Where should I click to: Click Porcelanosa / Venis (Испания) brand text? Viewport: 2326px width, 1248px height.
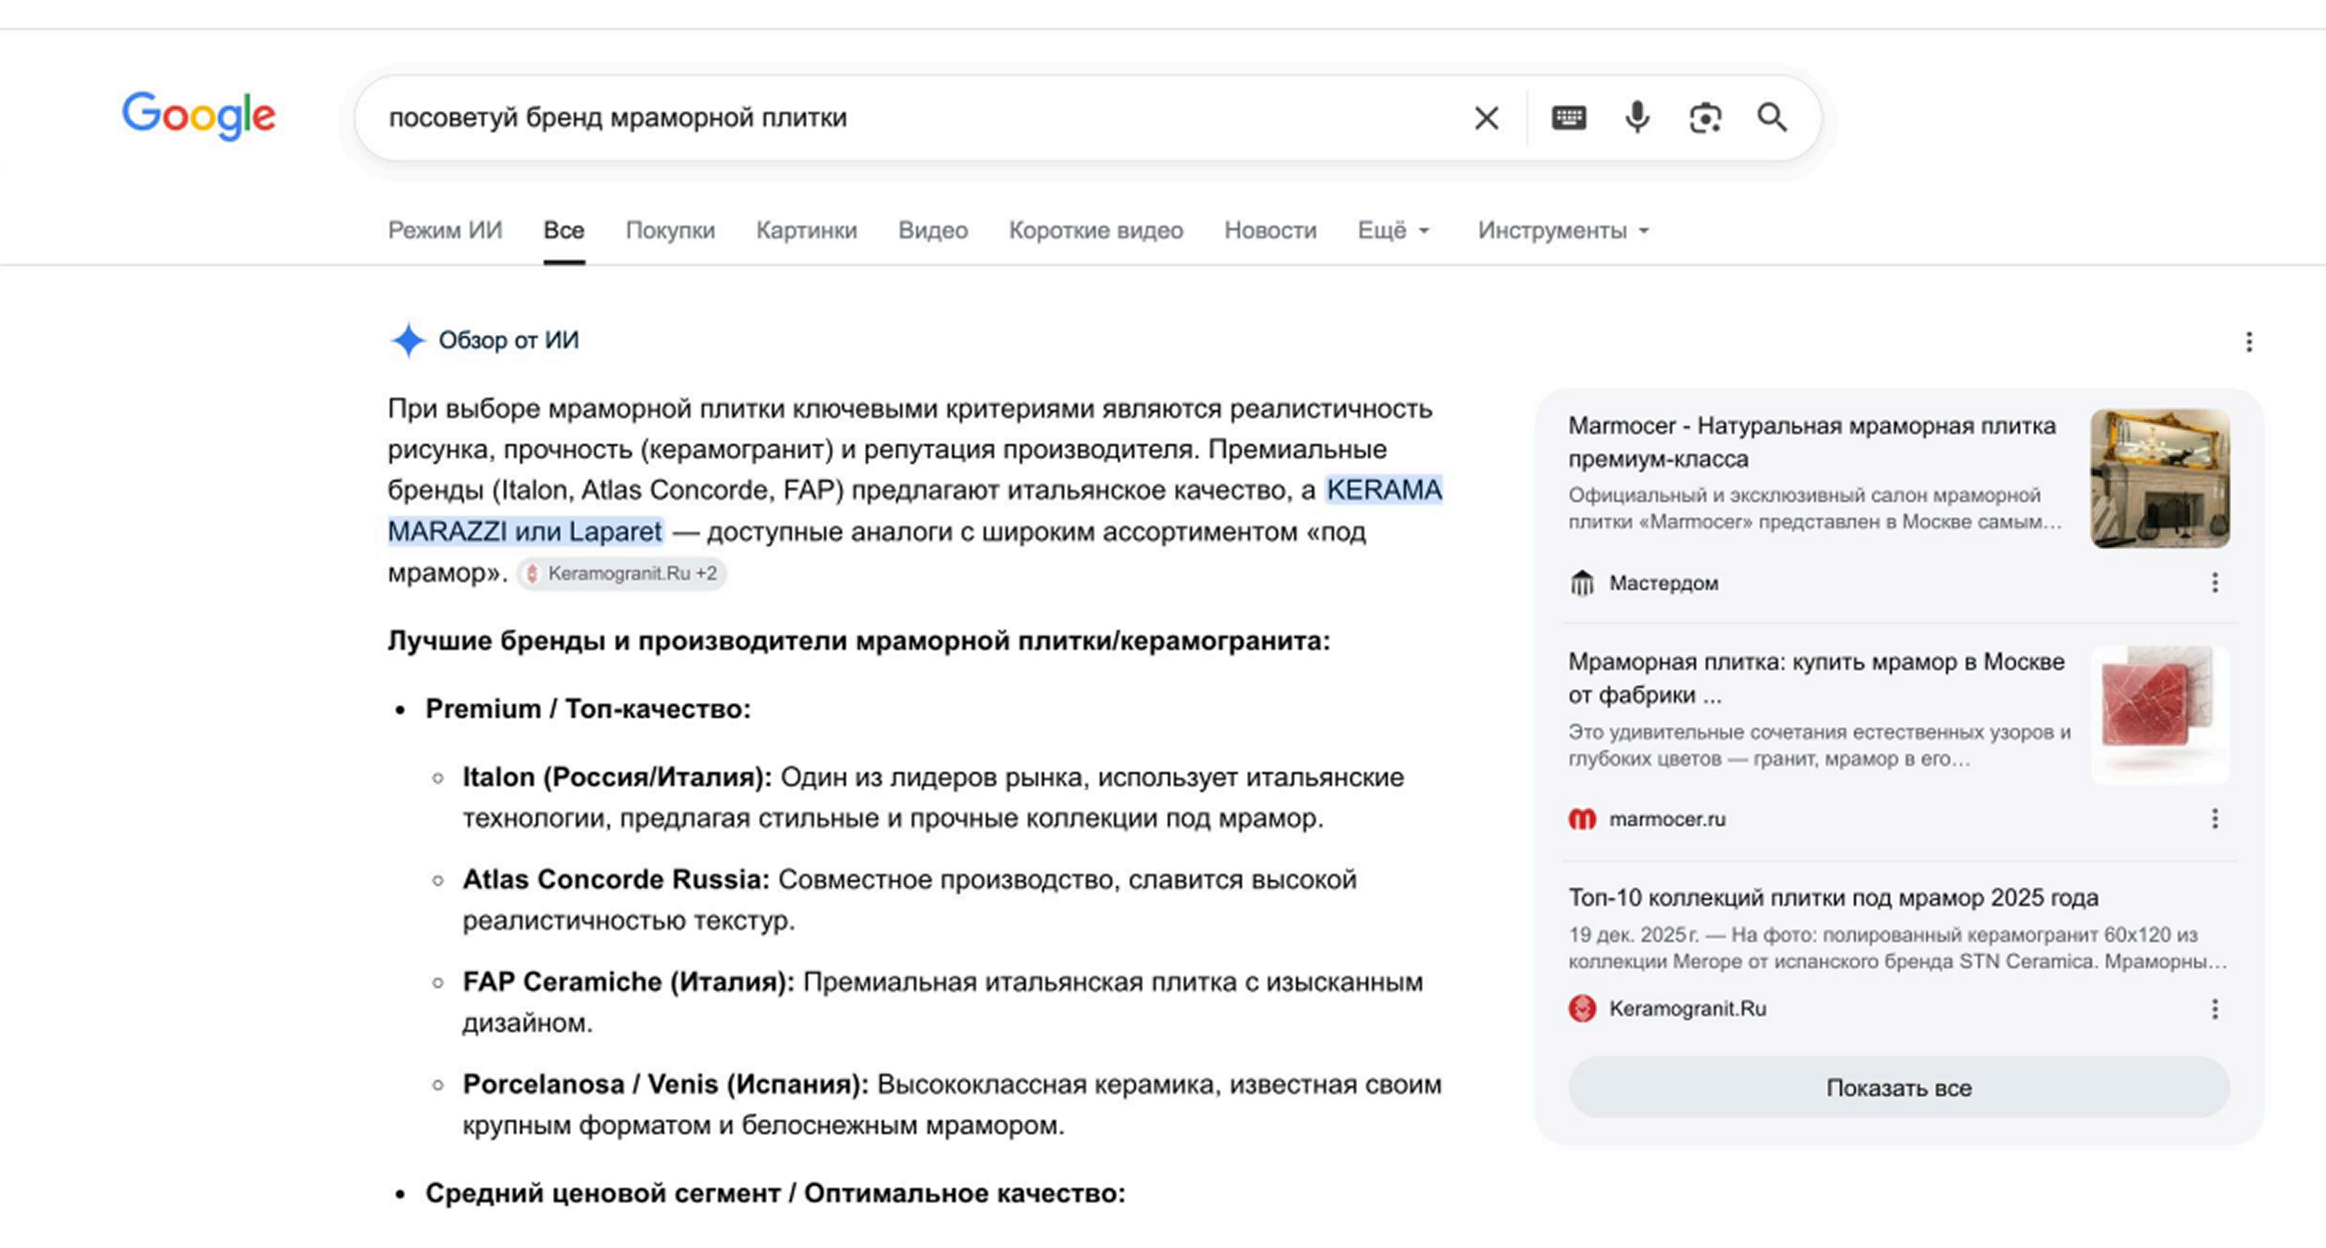pos(665,1084)
